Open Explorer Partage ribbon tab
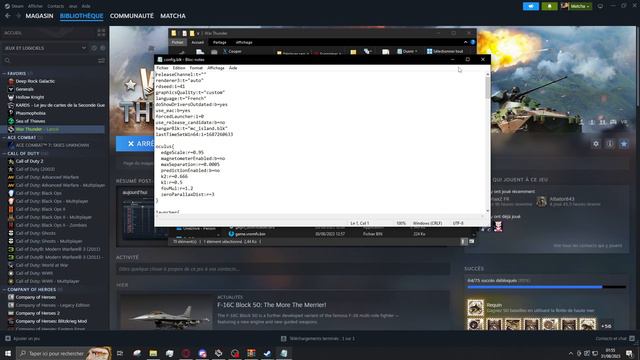 point(219,42)
